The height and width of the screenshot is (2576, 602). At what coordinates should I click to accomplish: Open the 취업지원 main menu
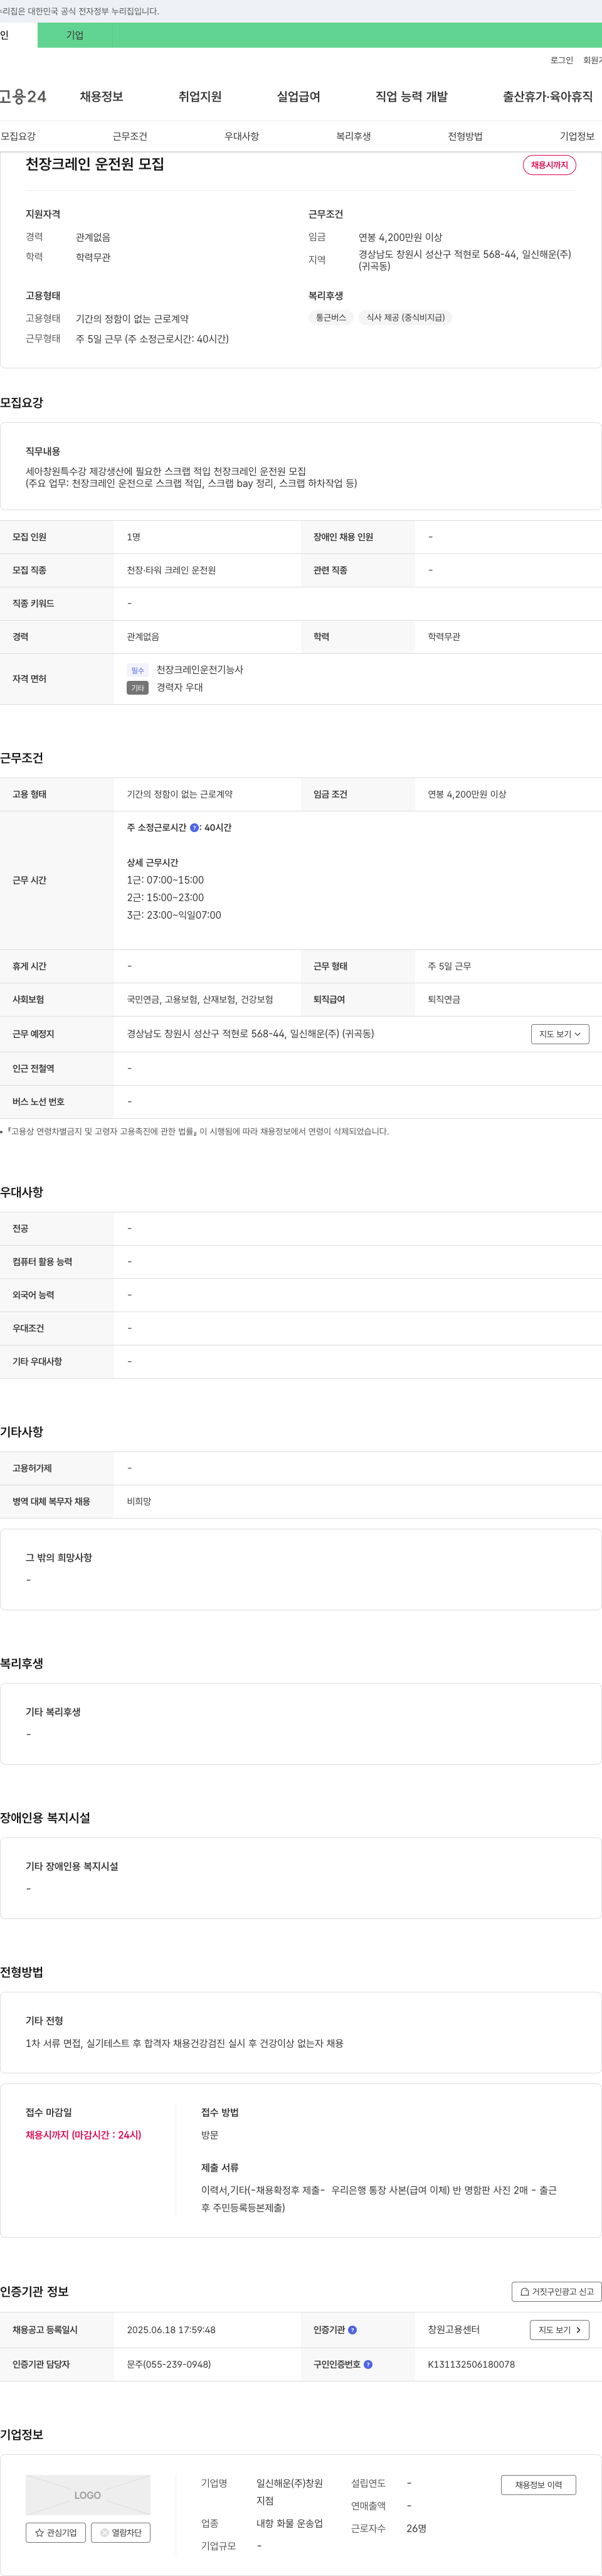click(200, 96)
